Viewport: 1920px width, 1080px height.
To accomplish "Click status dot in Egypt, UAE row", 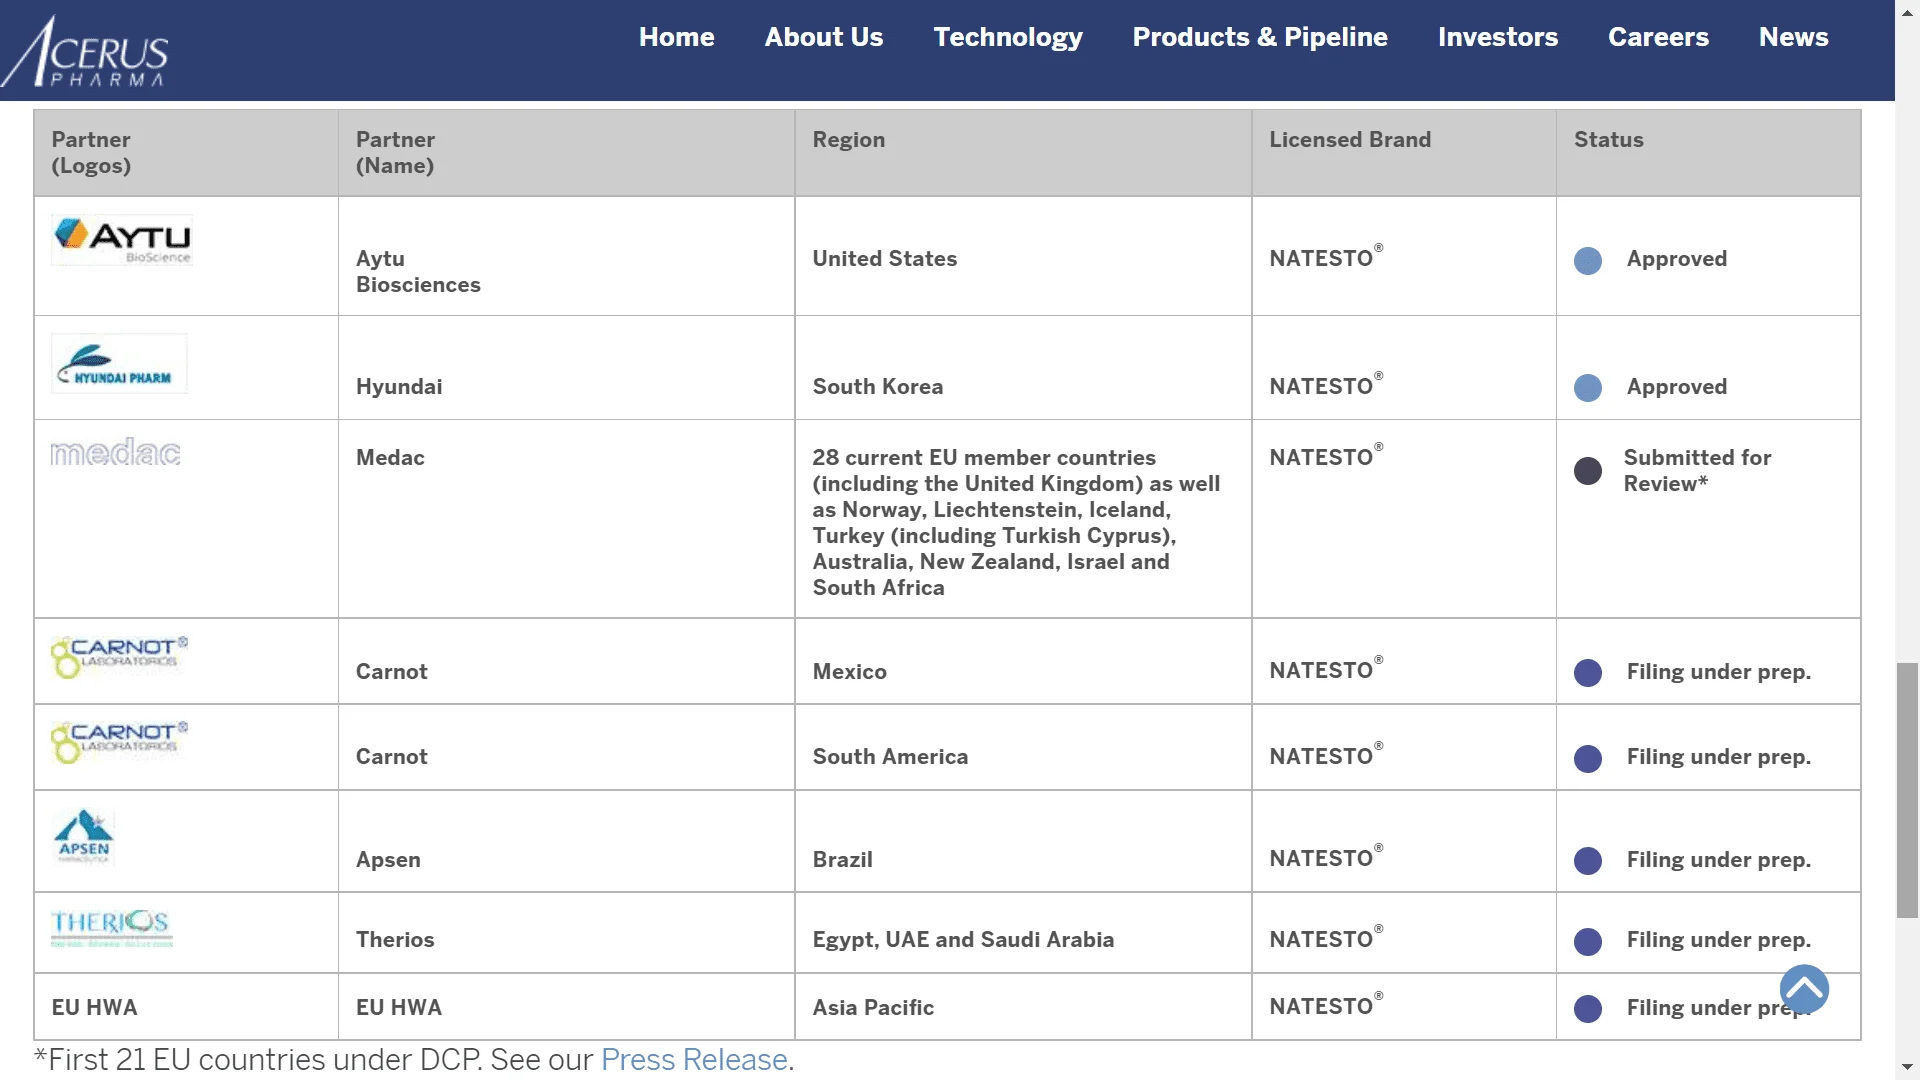I will pyautogui.click(x=1588, y=942).
